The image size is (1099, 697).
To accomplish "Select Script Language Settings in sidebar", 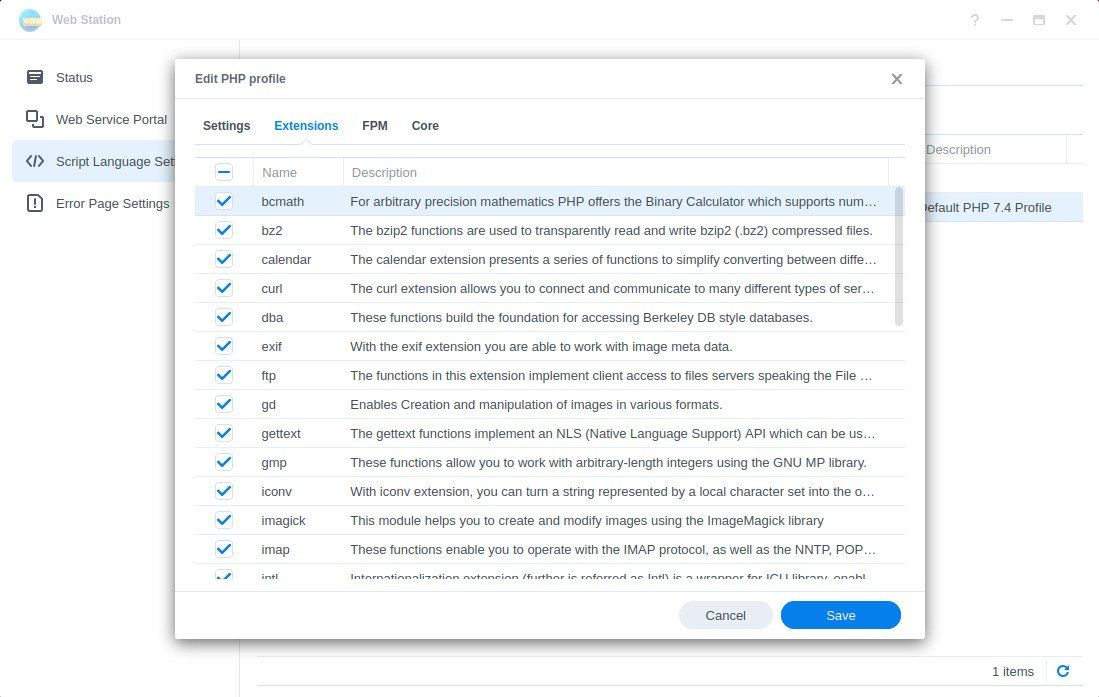I will coord(116,161).
